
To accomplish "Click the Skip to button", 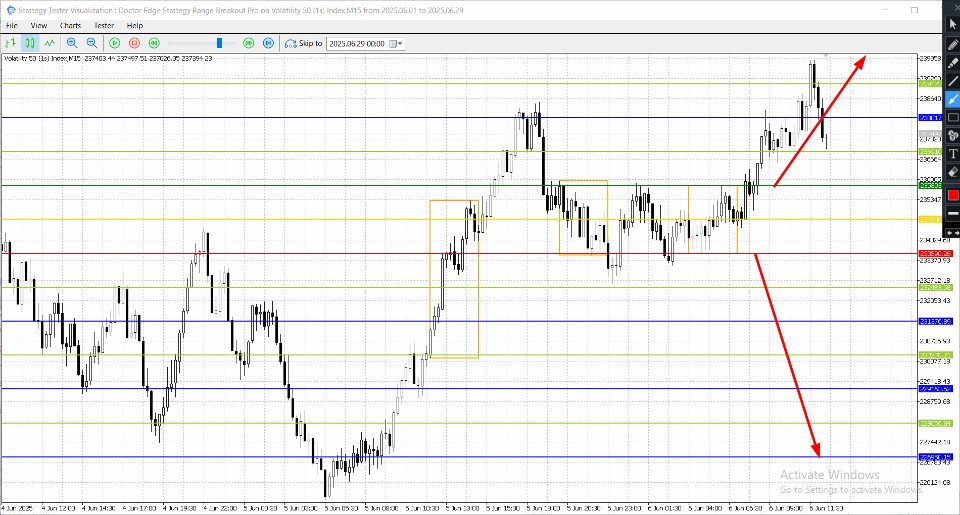I will pyautogui.click(x=304, y=43).
